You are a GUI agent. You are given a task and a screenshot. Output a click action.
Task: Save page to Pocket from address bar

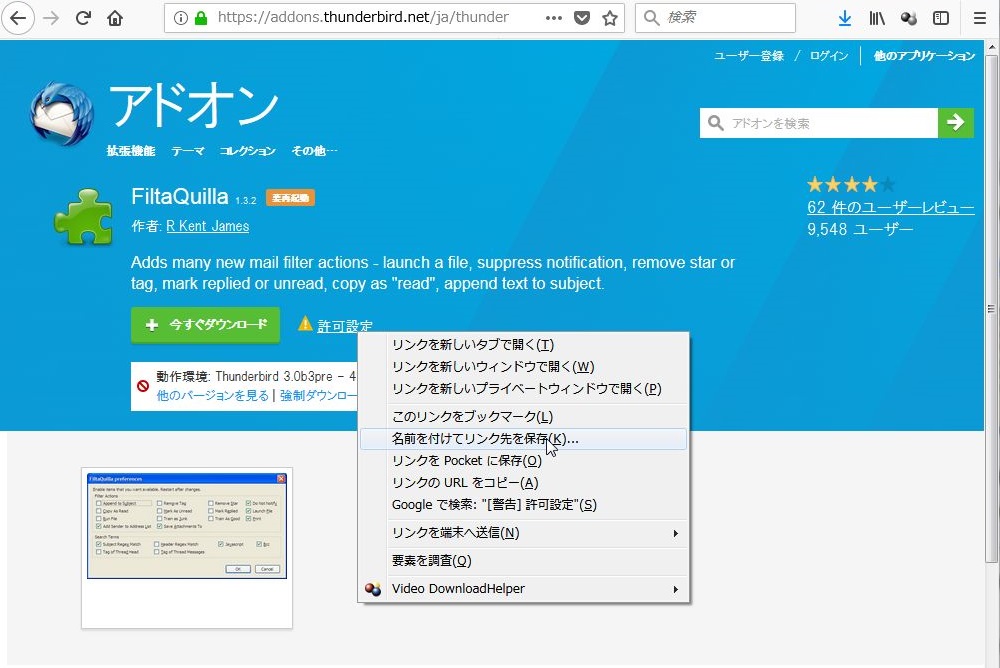582,18
